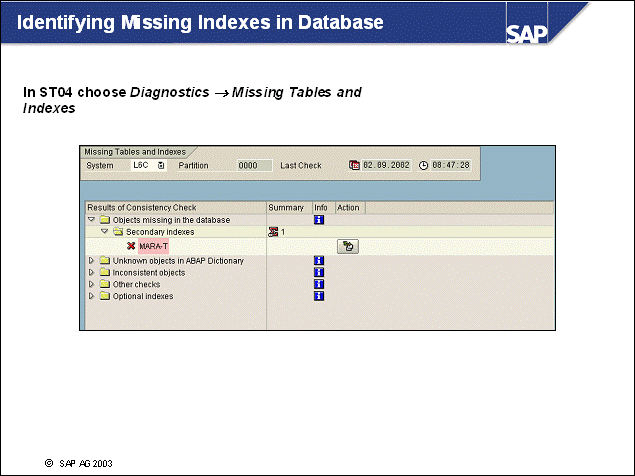The height and width of the screenshot is (476, 635).
Task: Expand the Optional indexes node
Action: click(x=92, y=296)
